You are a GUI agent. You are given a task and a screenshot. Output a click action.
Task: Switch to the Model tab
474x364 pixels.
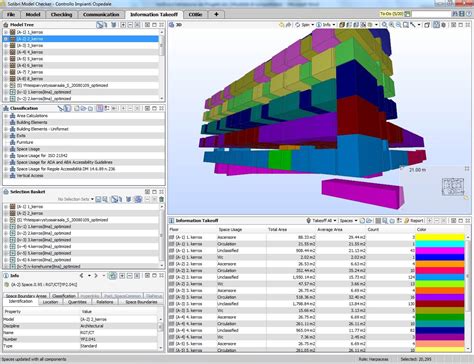coord(33,15)
